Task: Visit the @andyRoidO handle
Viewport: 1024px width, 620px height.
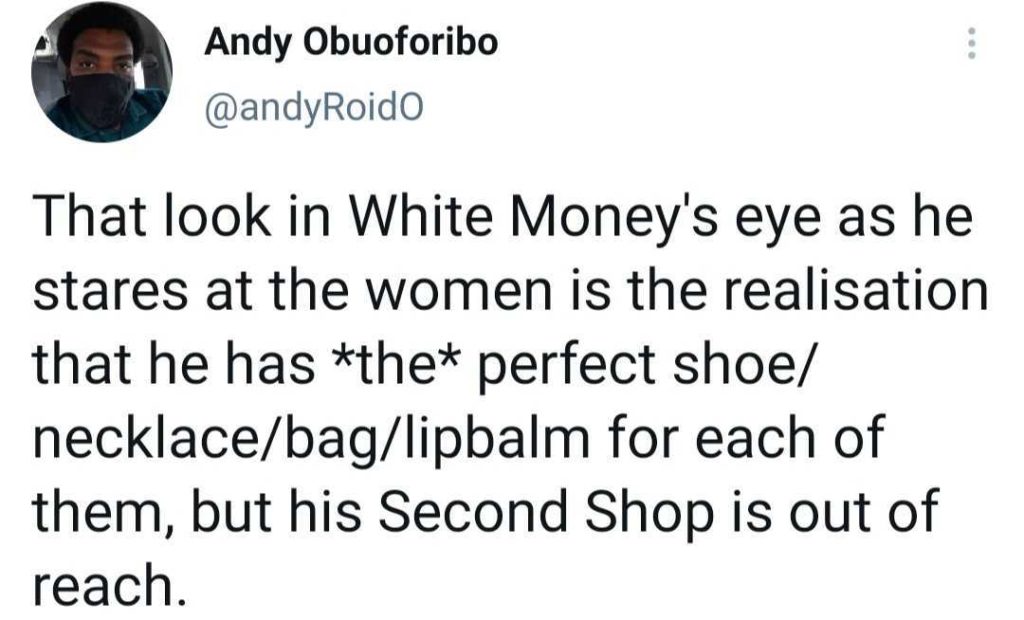Action: [300, 102]
